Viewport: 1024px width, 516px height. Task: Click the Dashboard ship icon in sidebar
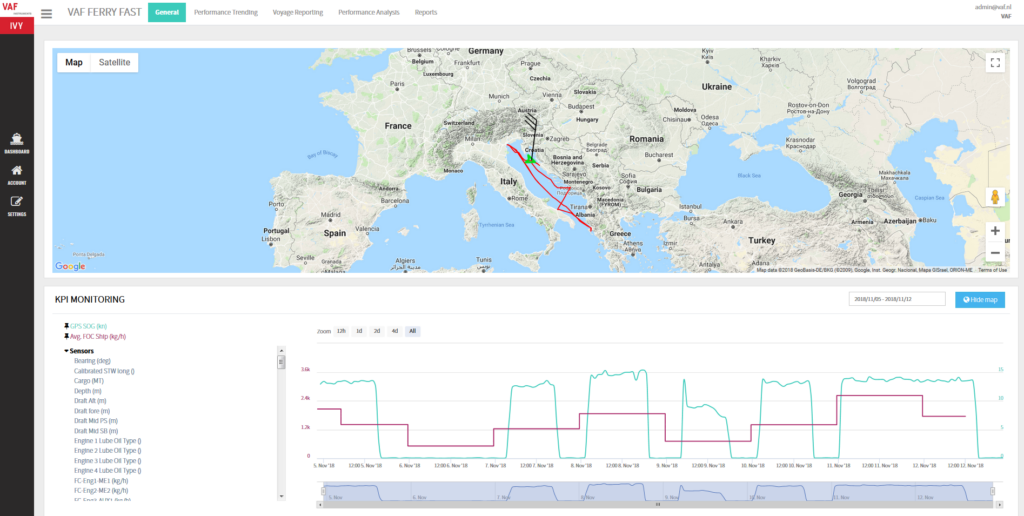(17, 140)
